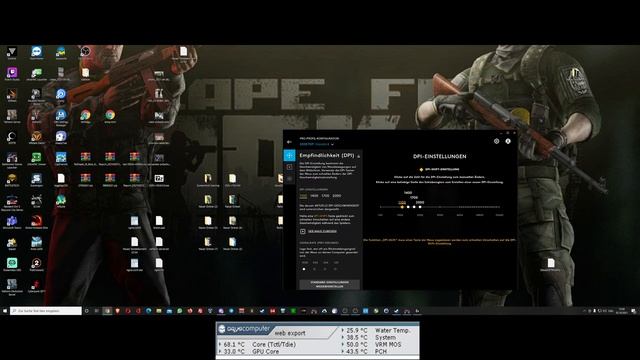Click the '38.5 °C System' reading
640x360 pixels.
[x=369, y=338]
